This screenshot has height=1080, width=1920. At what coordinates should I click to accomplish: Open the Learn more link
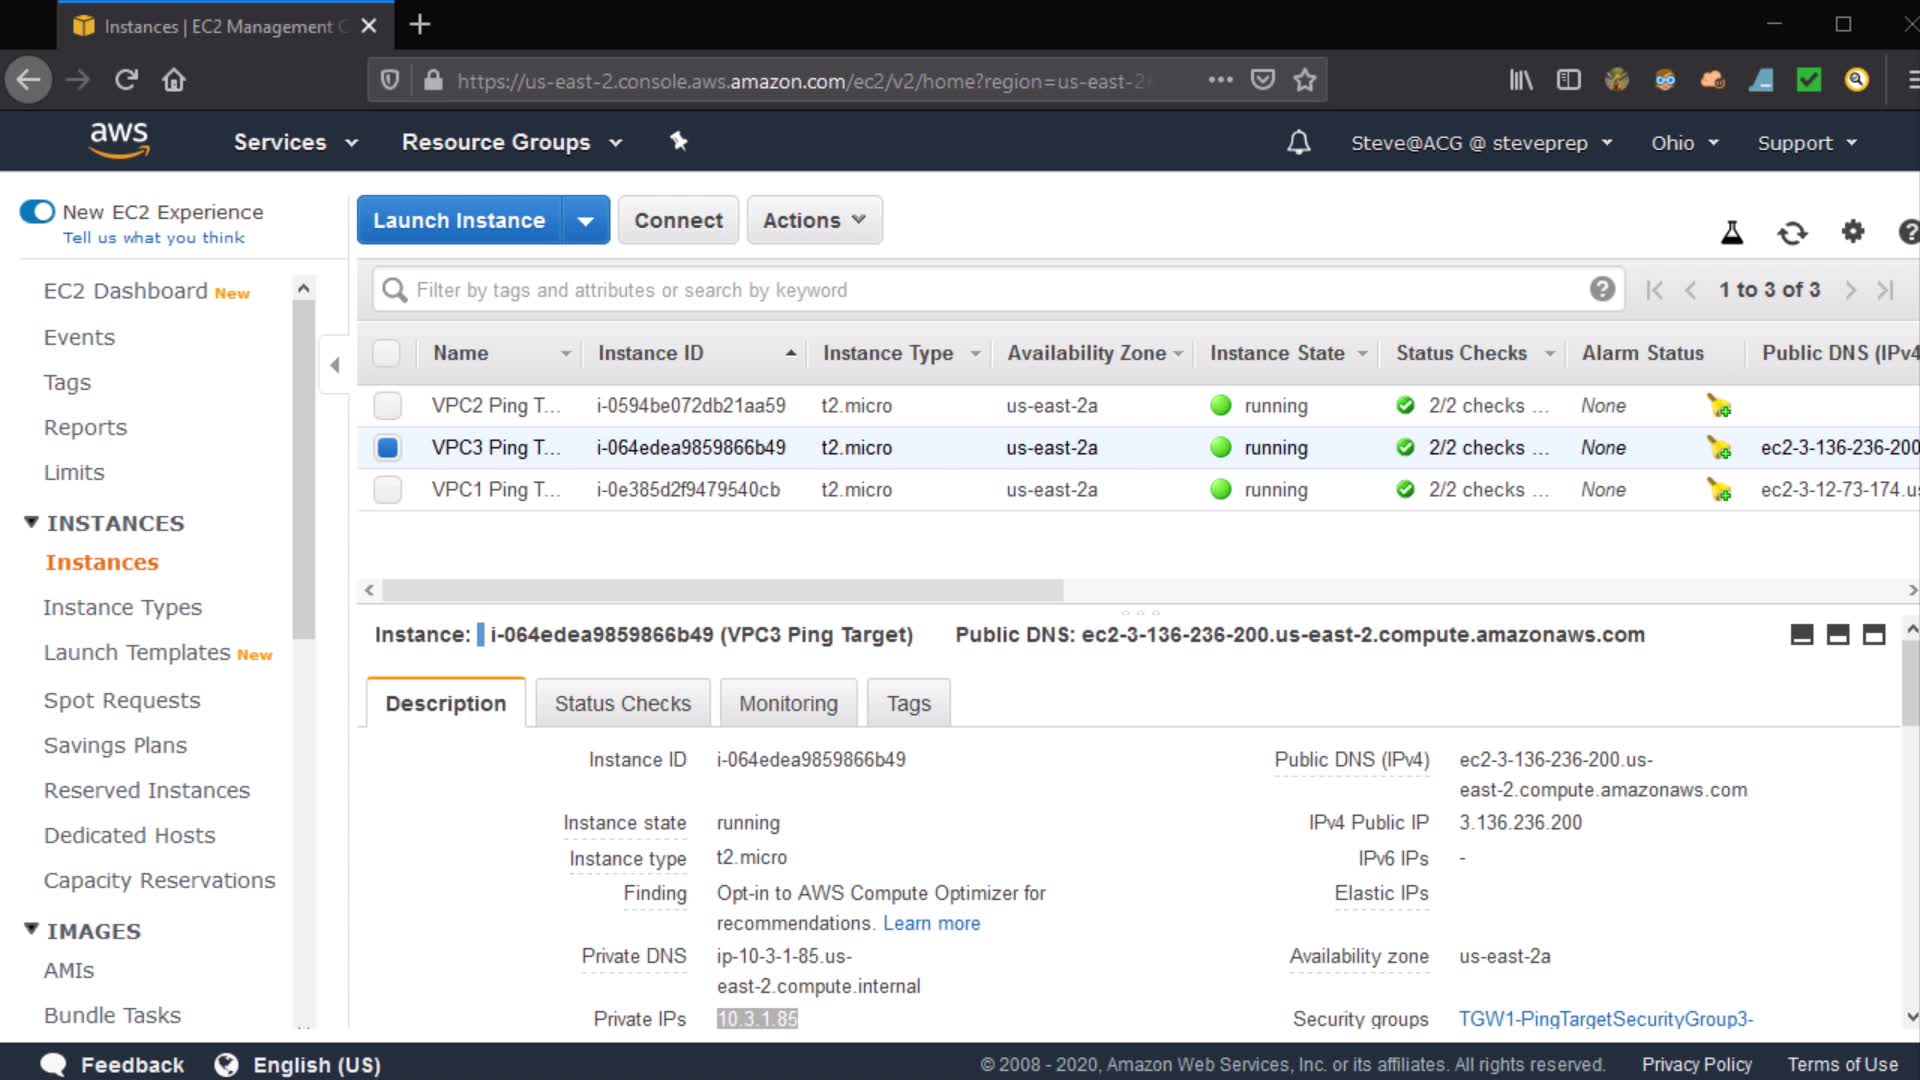pos(931,924)
